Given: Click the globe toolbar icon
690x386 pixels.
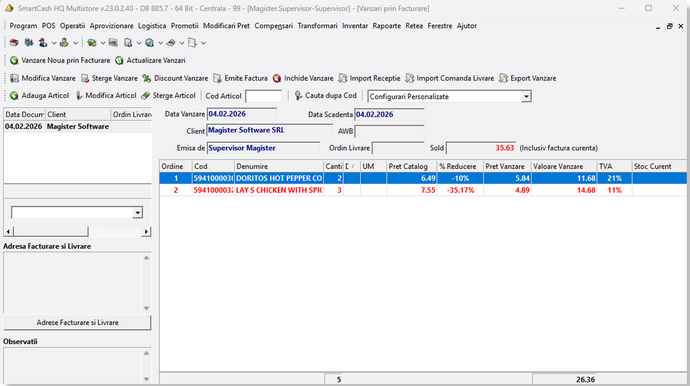Looking at the screenshot, I should pos(149,43).
